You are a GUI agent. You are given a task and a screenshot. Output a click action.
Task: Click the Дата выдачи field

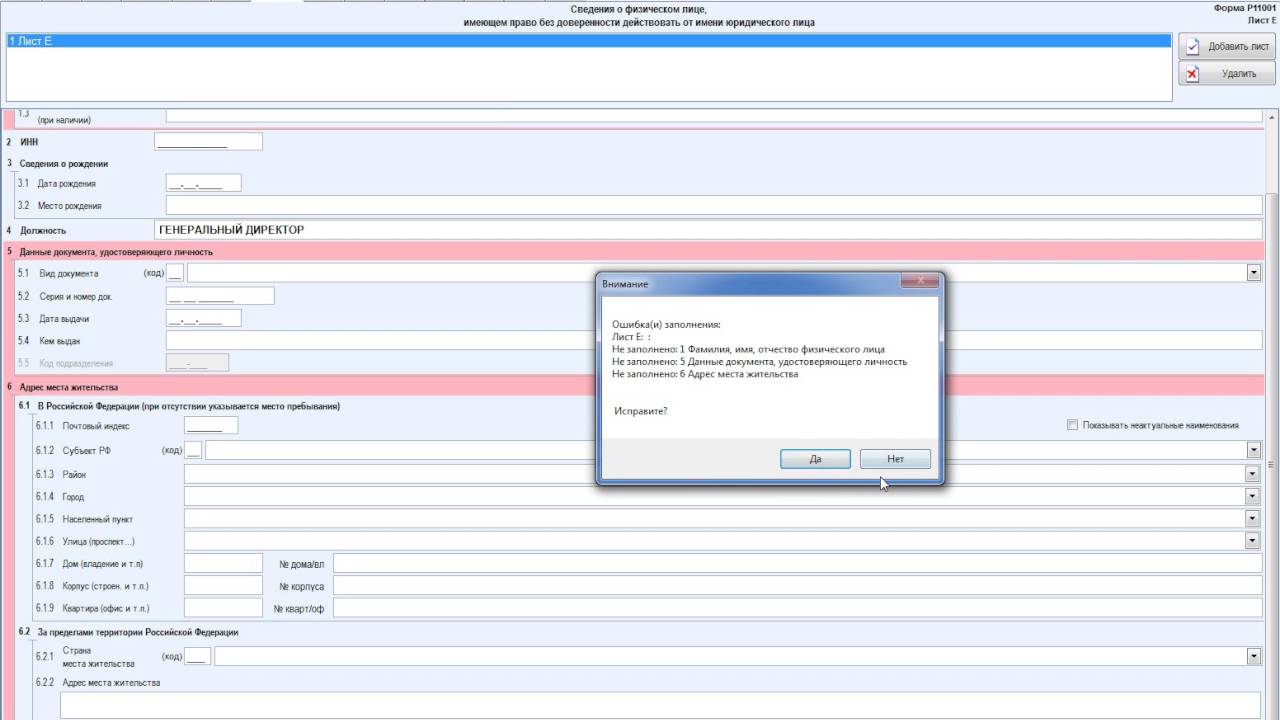tap(203, 318)
